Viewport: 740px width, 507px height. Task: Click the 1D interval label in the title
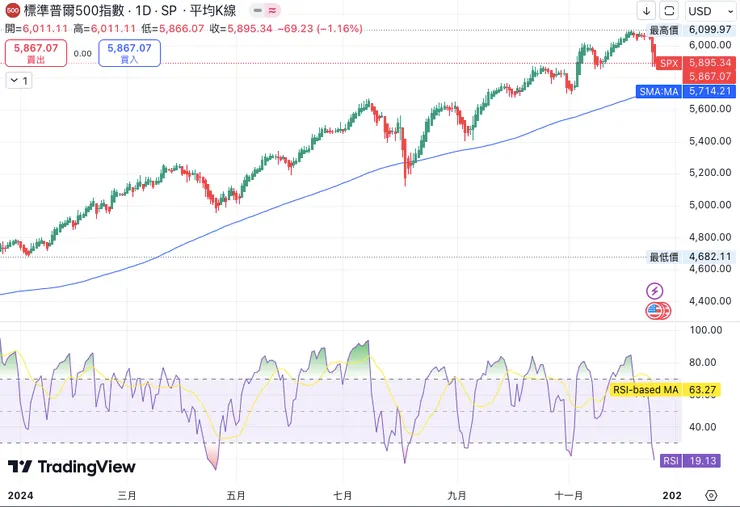point(143,10)
